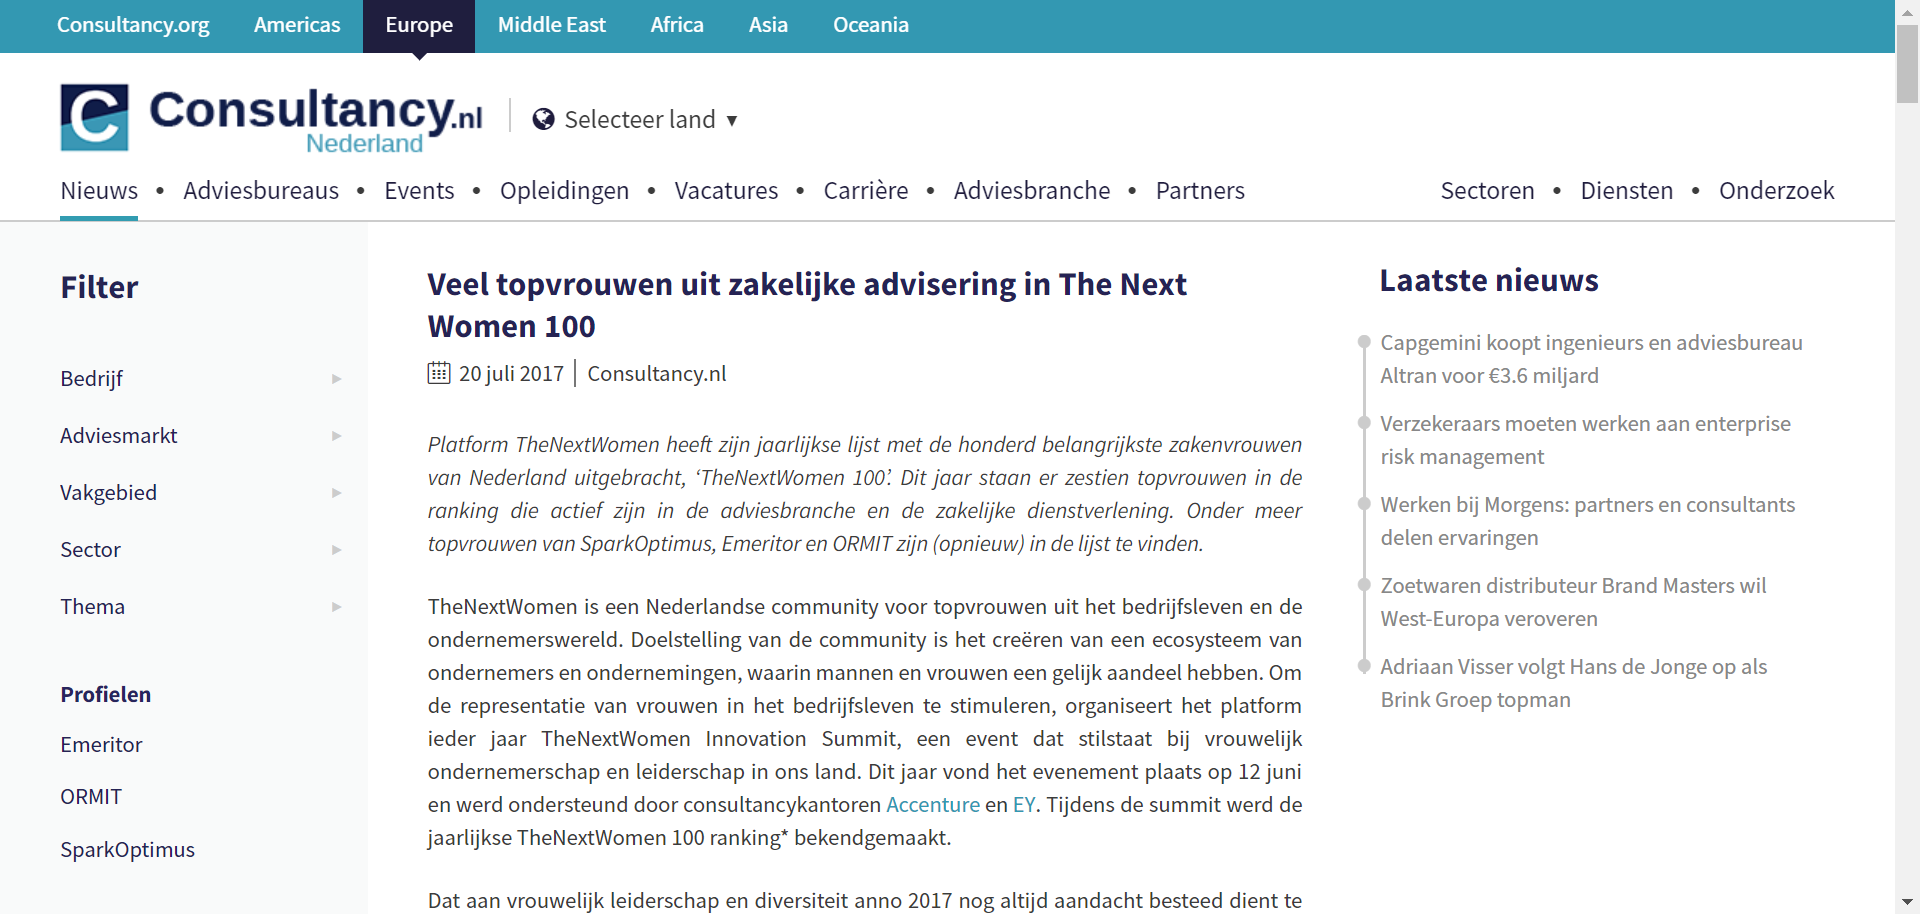This screenshot has width=1920, height=914.
Task: Open the Adviesbureaus menu item
Action: [261, 191]
